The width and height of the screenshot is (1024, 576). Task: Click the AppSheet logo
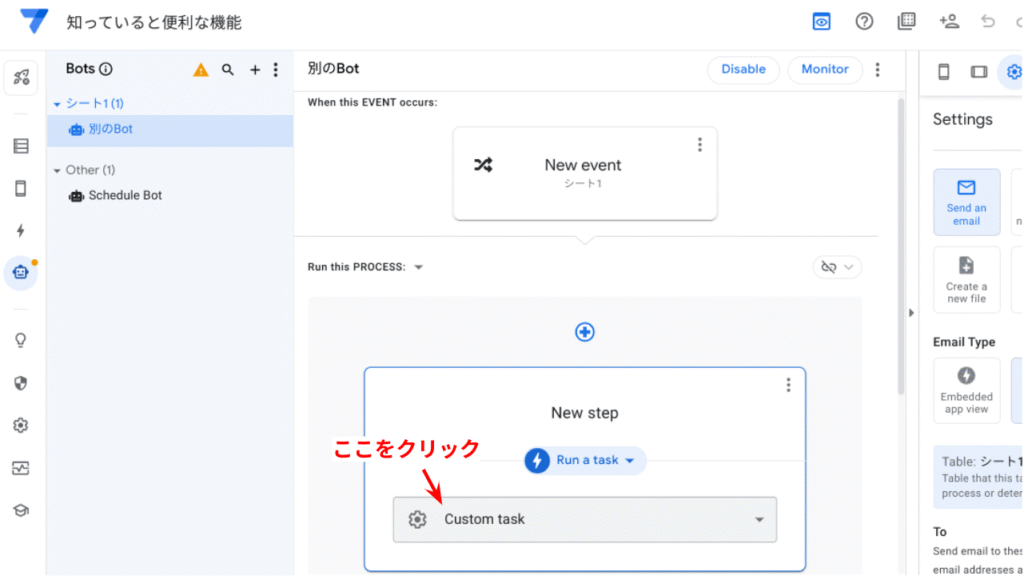[33, 21]
